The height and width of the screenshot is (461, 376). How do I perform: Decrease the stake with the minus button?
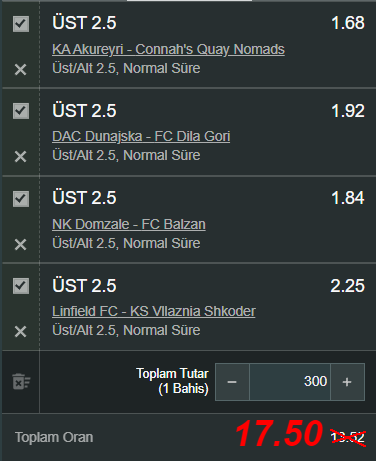232,382
